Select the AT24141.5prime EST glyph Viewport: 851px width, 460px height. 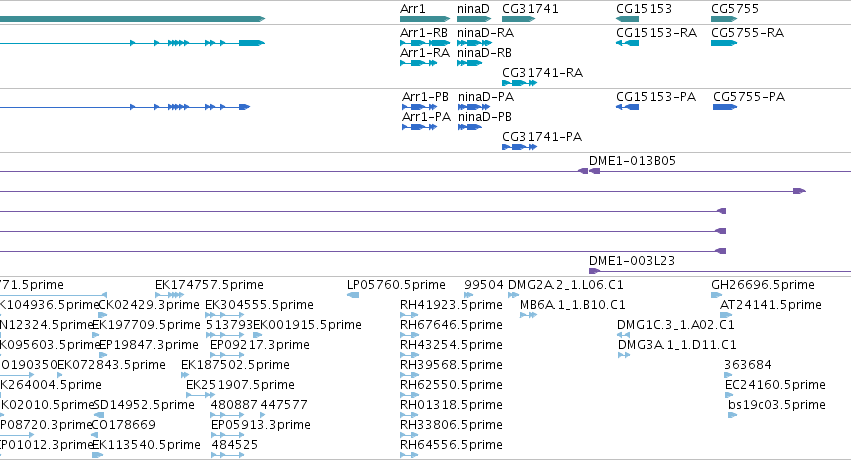click(x=726, y=315)
